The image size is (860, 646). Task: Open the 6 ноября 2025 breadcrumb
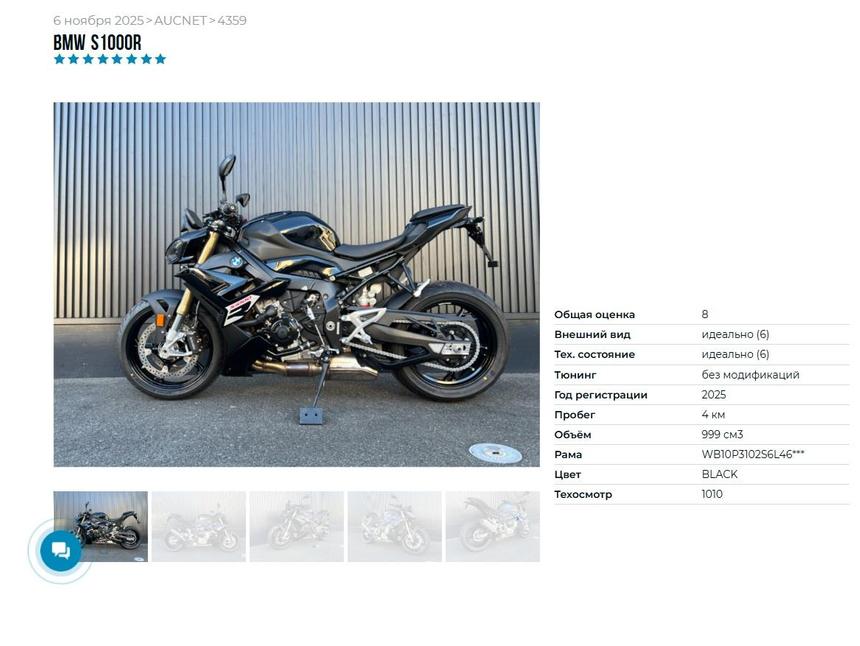[98, 20]
